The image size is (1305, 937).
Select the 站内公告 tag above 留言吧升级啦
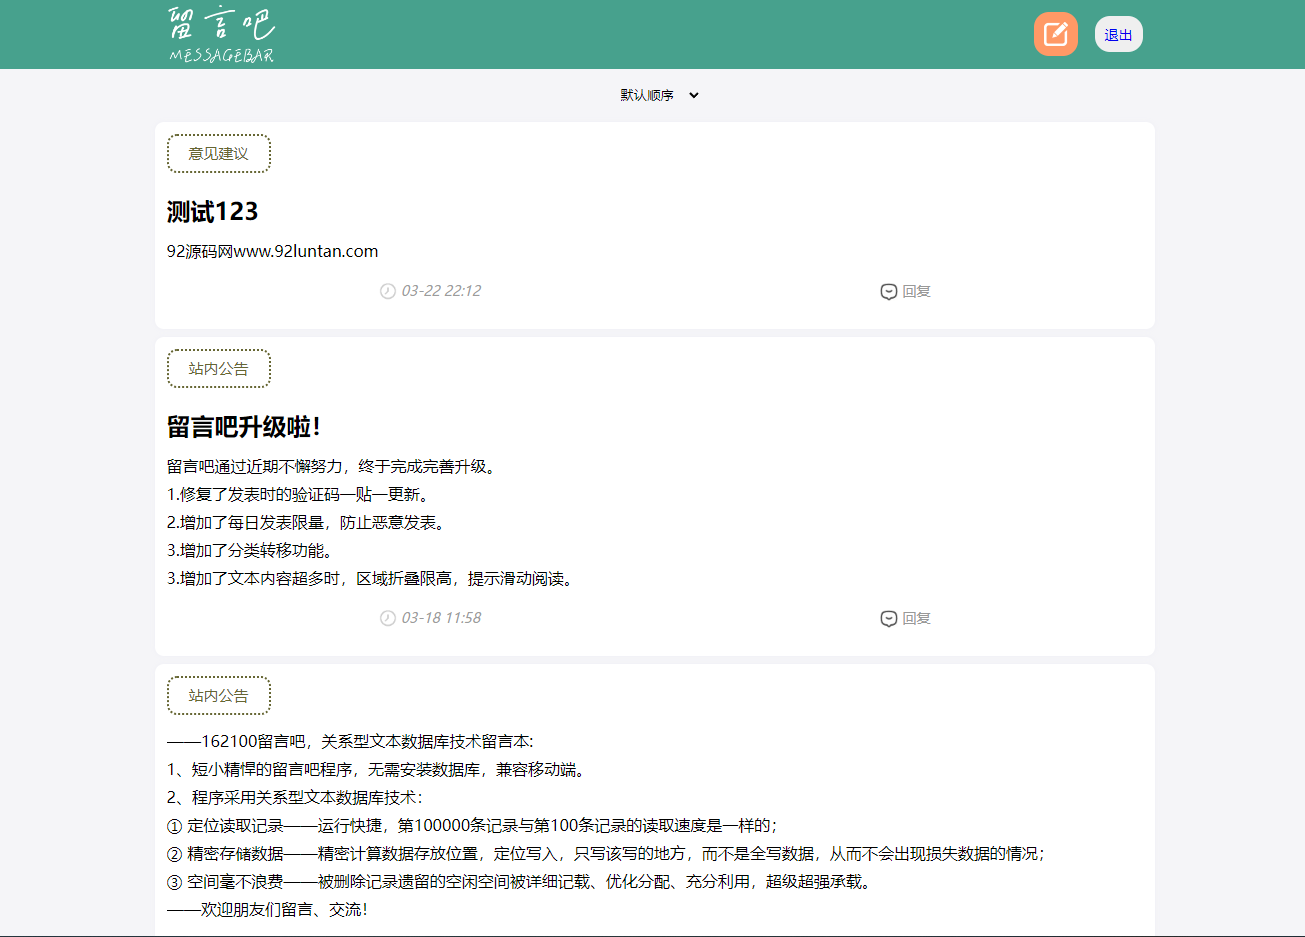click(x=218, y=369)
